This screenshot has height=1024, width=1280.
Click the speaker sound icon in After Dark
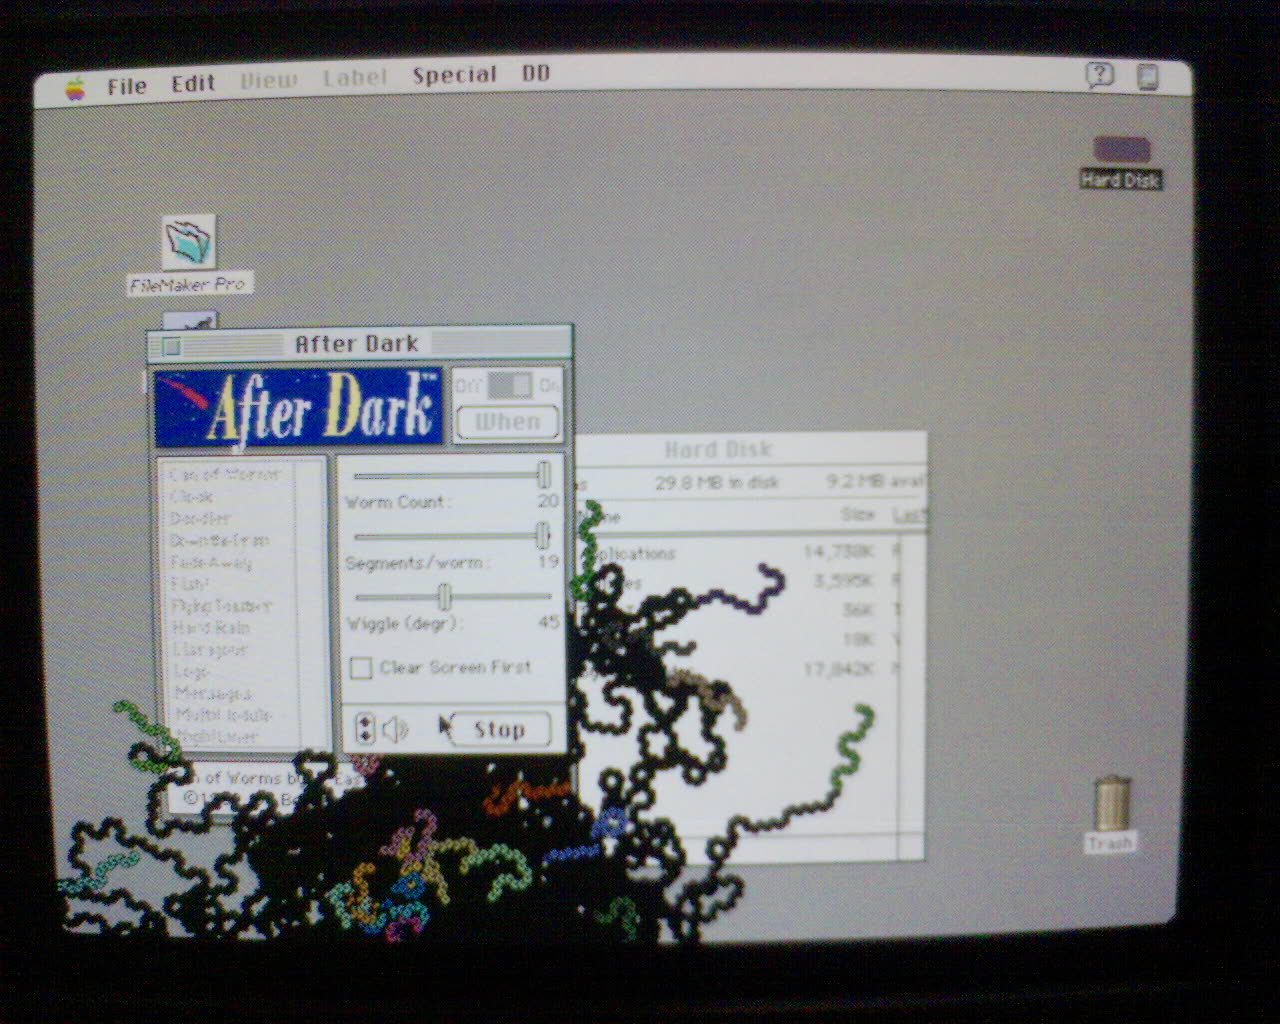pyautogui.click(x=396, y=729)
